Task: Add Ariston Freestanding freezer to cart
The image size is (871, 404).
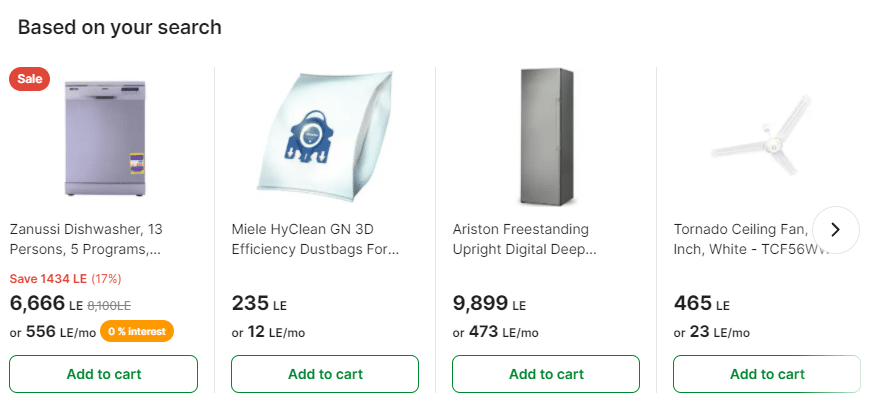Action: click(x=546, y=374)
